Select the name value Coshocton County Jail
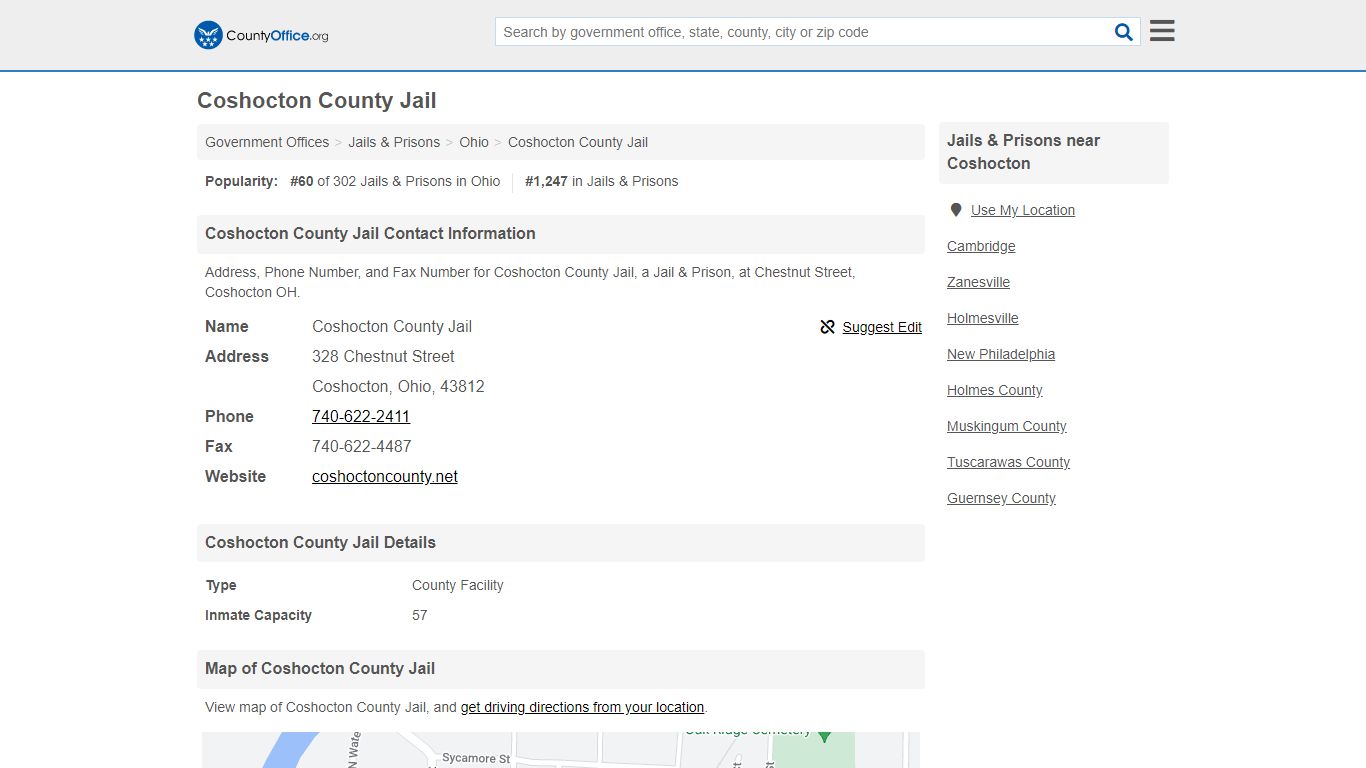This screenshot has width=1366, height=768. [392, 326]
